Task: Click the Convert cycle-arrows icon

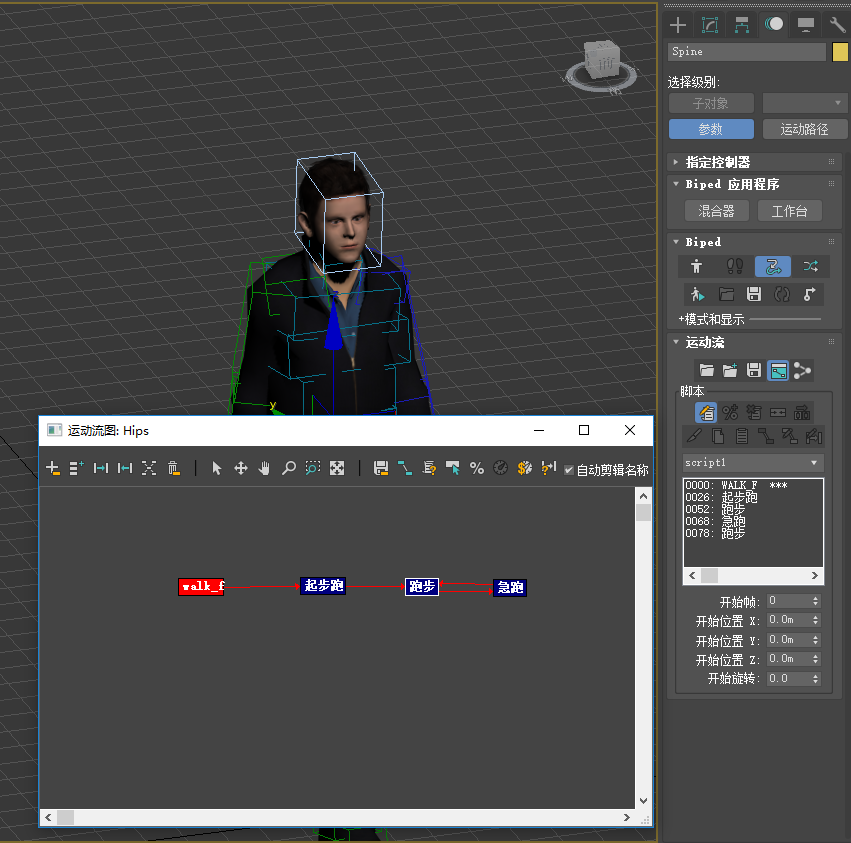Action: coord(782,294)
